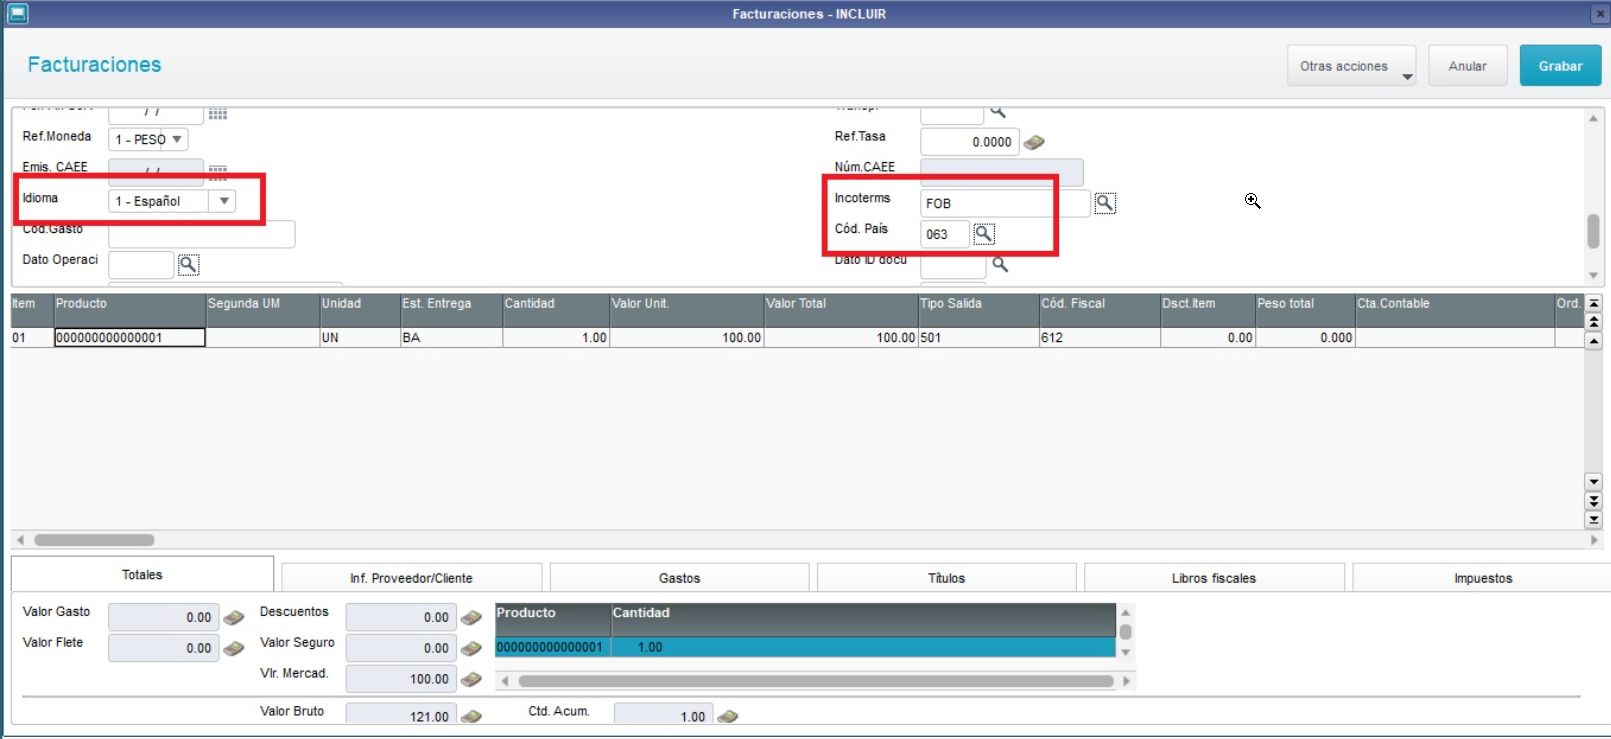The height and width of the screenshot is (739, 1611).
Task: Click the Est. Entrega cell BA
Action: point(451,338)
